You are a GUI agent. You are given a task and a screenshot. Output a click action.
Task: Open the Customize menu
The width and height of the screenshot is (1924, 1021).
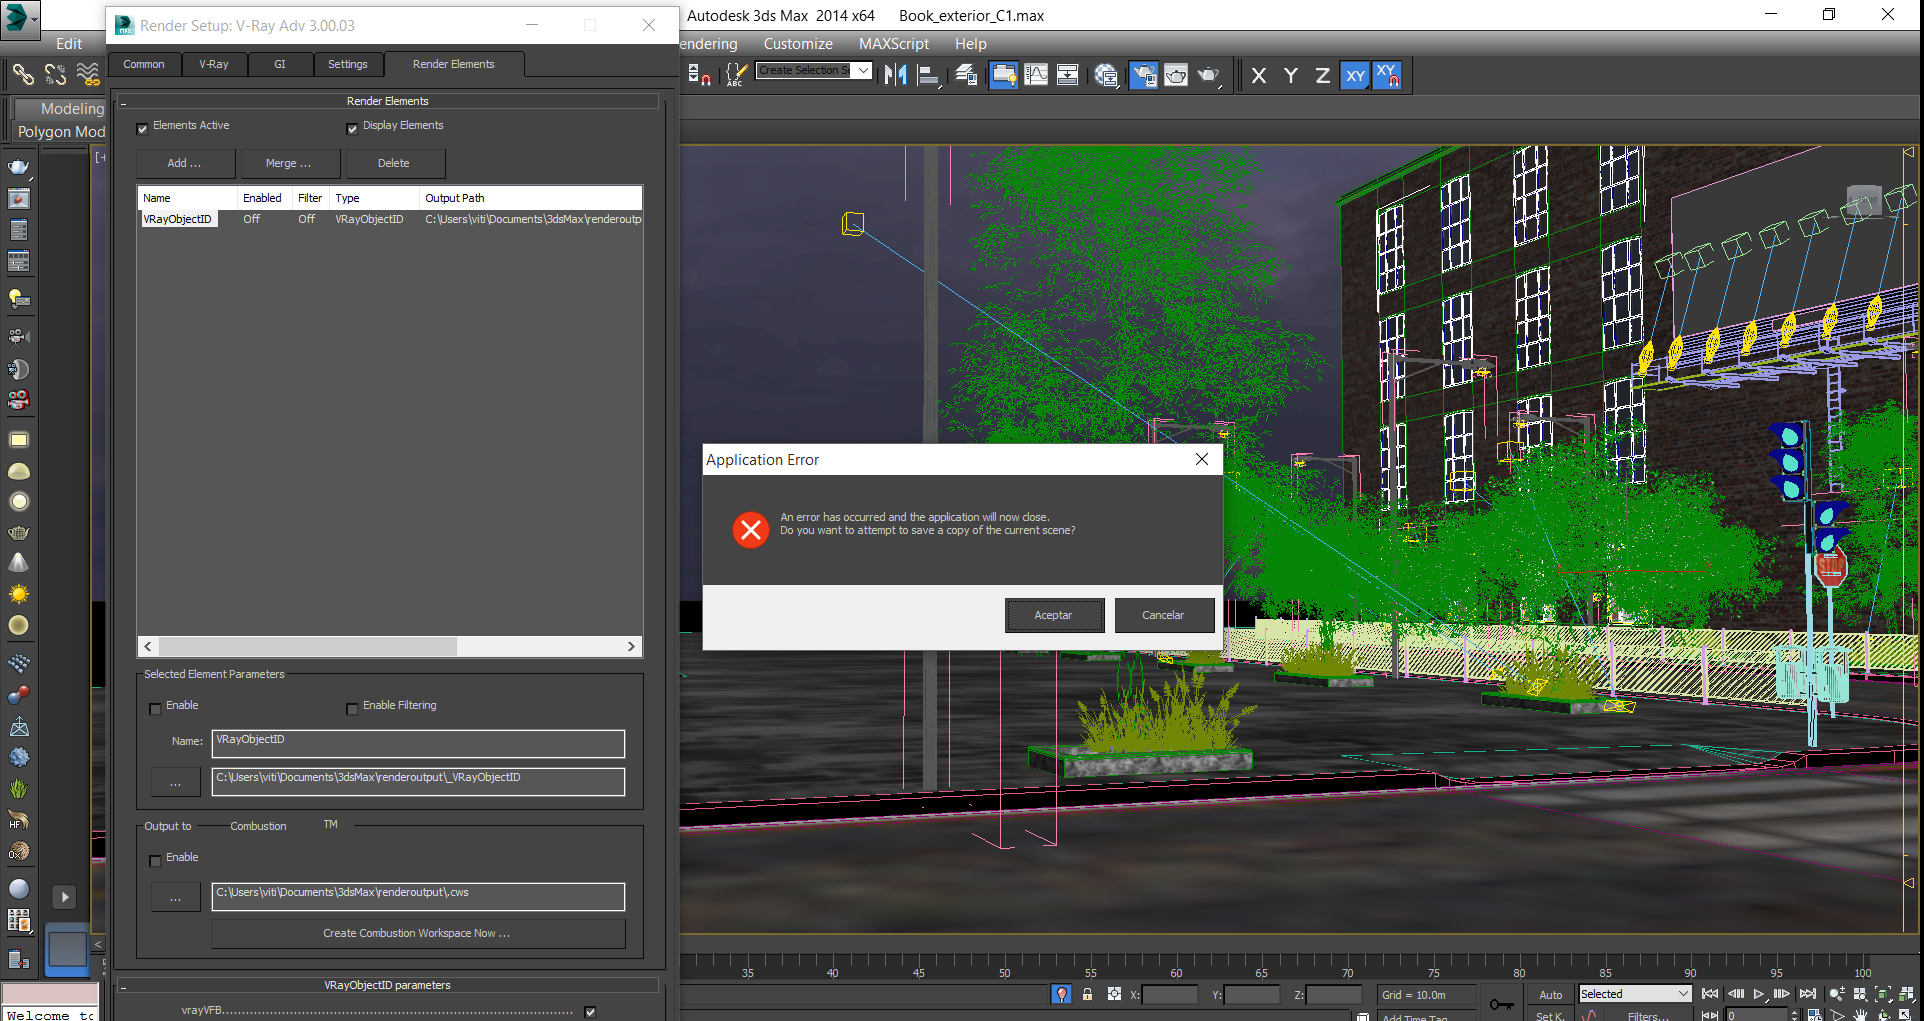click(798, 44)
